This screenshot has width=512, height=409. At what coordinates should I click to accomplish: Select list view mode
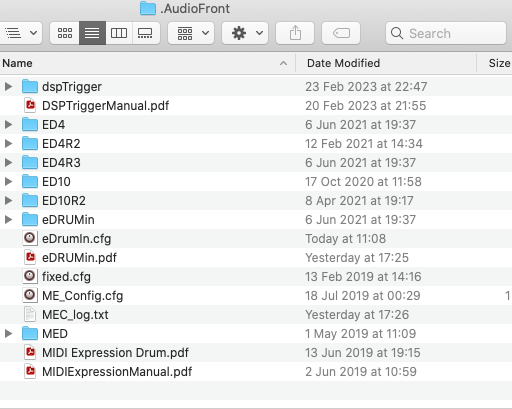[92, 33]
